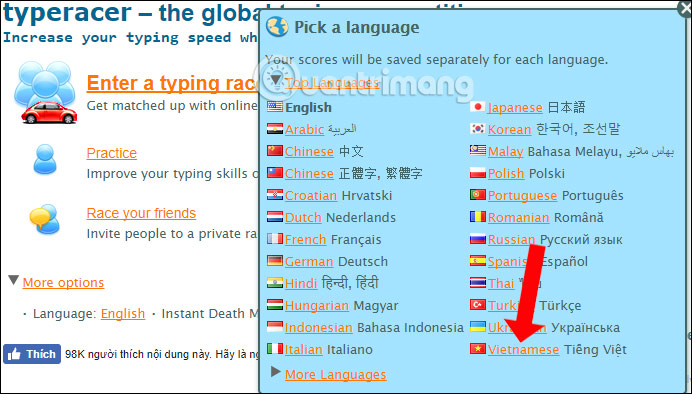
Task: Select the Hindi language link
Action: 301,283
